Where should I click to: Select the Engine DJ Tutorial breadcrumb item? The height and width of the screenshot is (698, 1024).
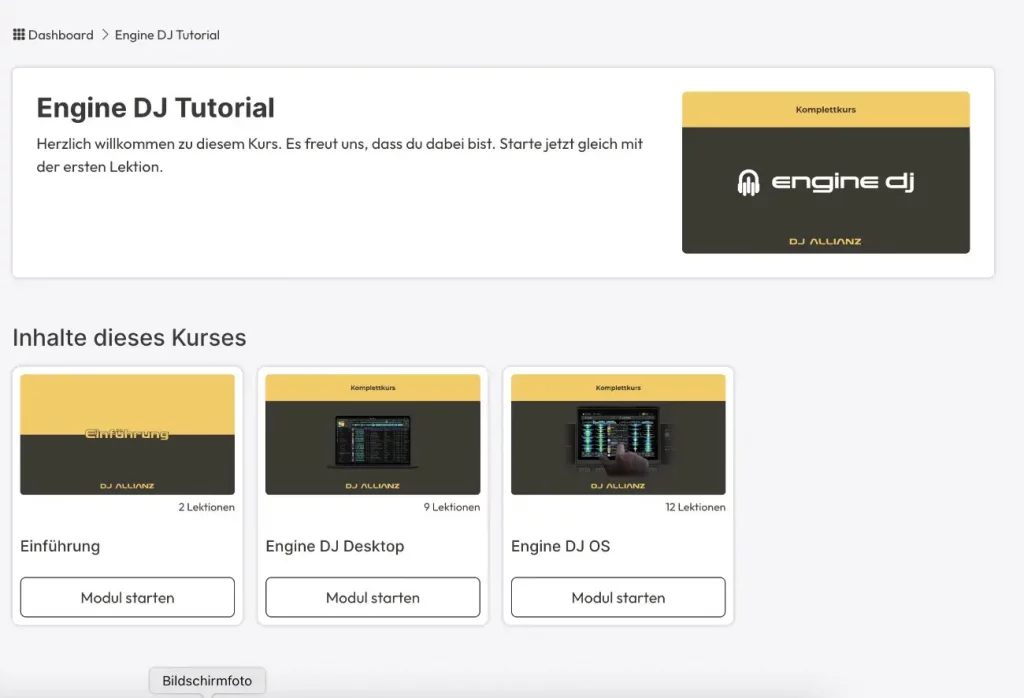(x=167, y=35)
